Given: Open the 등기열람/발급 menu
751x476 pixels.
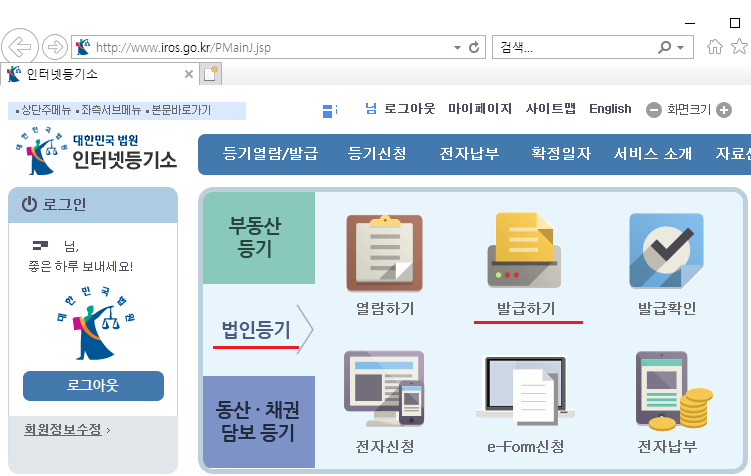Looking at the screenshot, I should pyautogui.click(x=271, y=154).
